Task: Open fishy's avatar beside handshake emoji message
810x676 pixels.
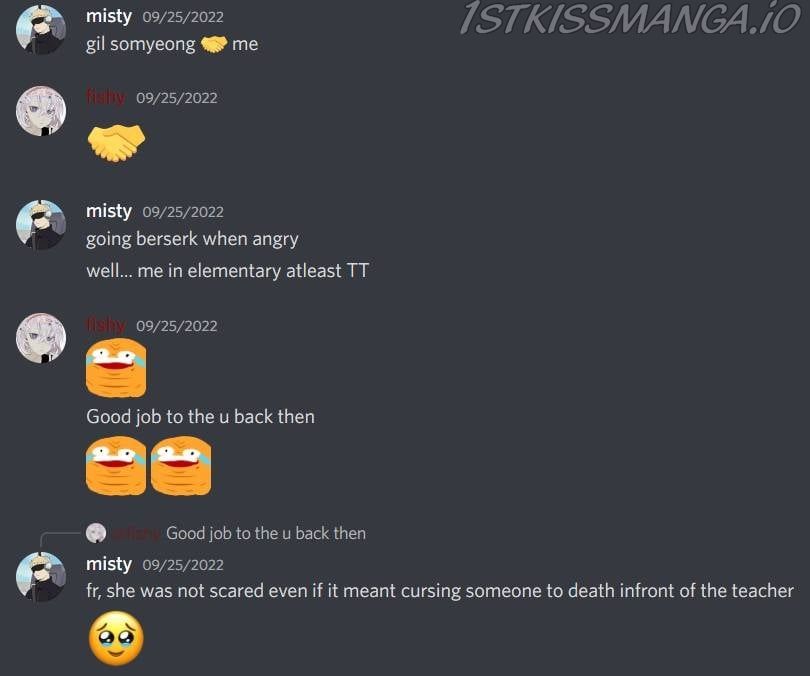Action: [x=41, y=111]
